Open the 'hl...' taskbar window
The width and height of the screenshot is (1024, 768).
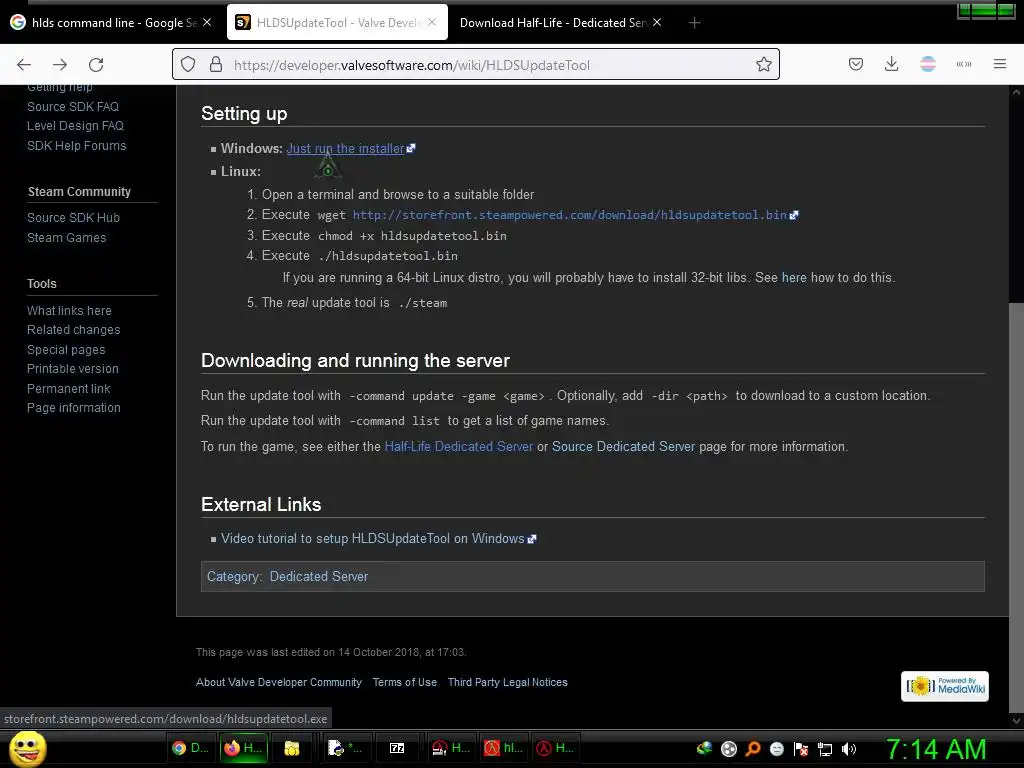504,748
